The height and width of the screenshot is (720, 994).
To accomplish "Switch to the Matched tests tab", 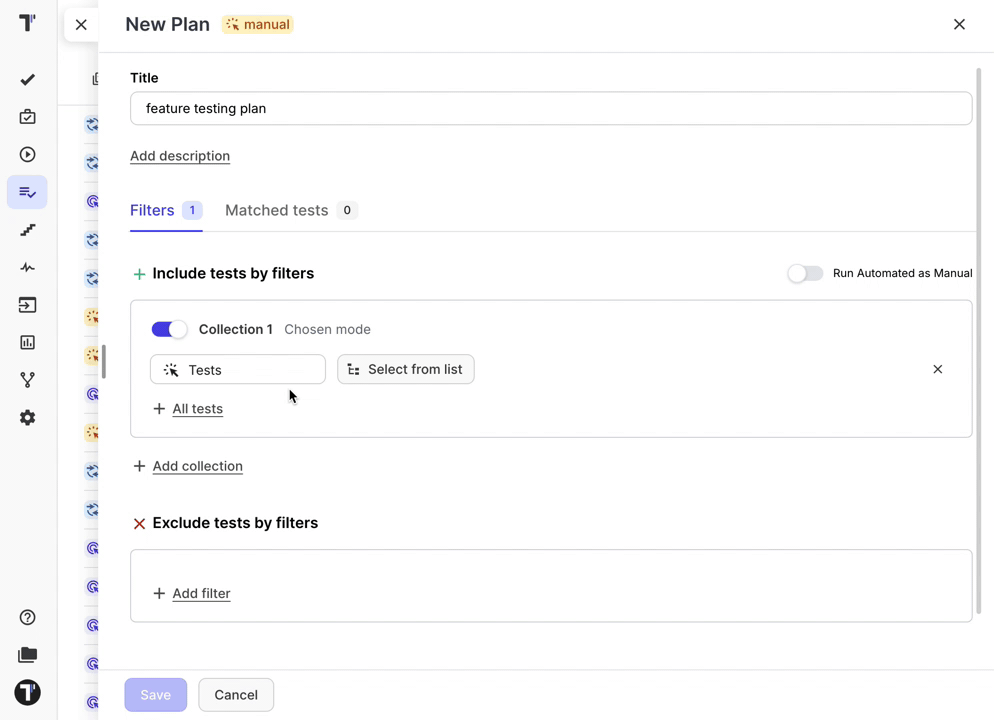I will pos(276,210).
